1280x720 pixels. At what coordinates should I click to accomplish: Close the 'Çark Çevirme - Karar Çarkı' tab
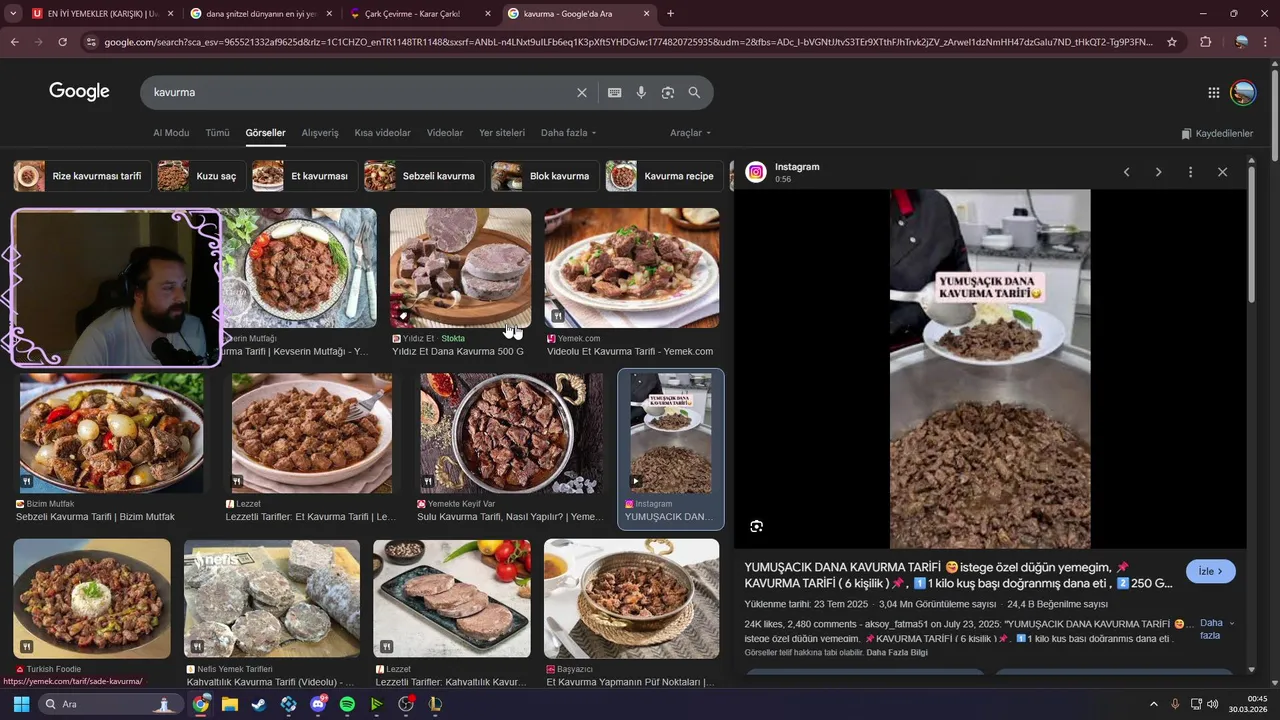coord(488,14)
